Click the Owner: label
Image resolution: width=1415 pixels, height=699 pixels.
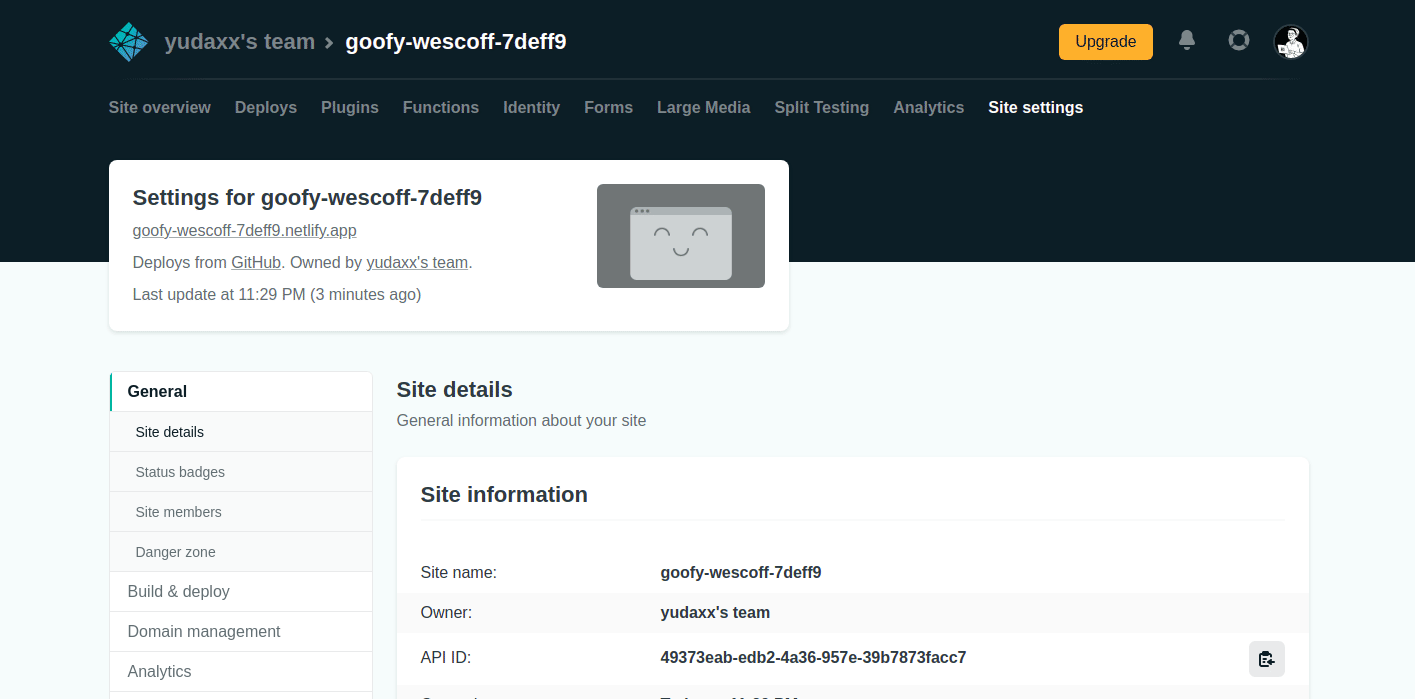click(446, 613)
